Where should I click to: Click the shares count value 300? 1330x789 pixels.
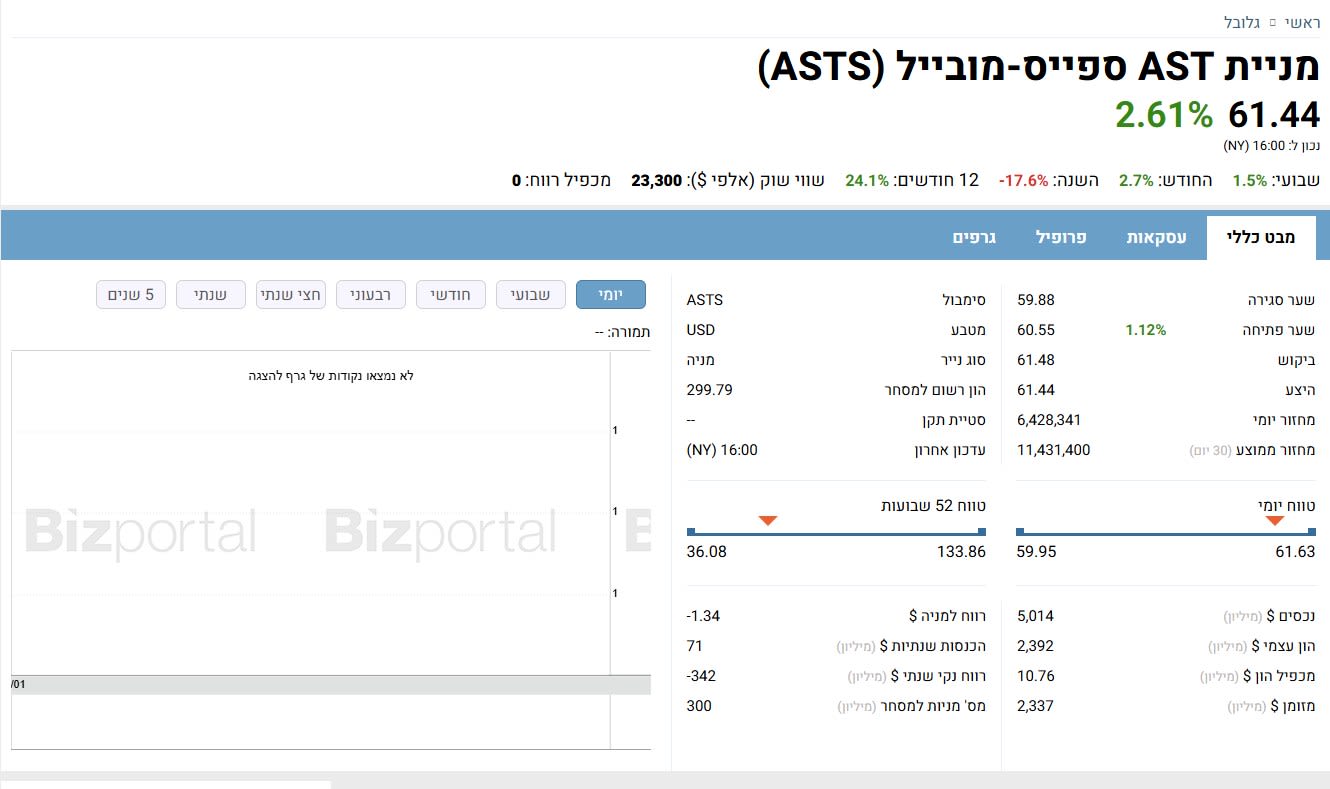699,706
